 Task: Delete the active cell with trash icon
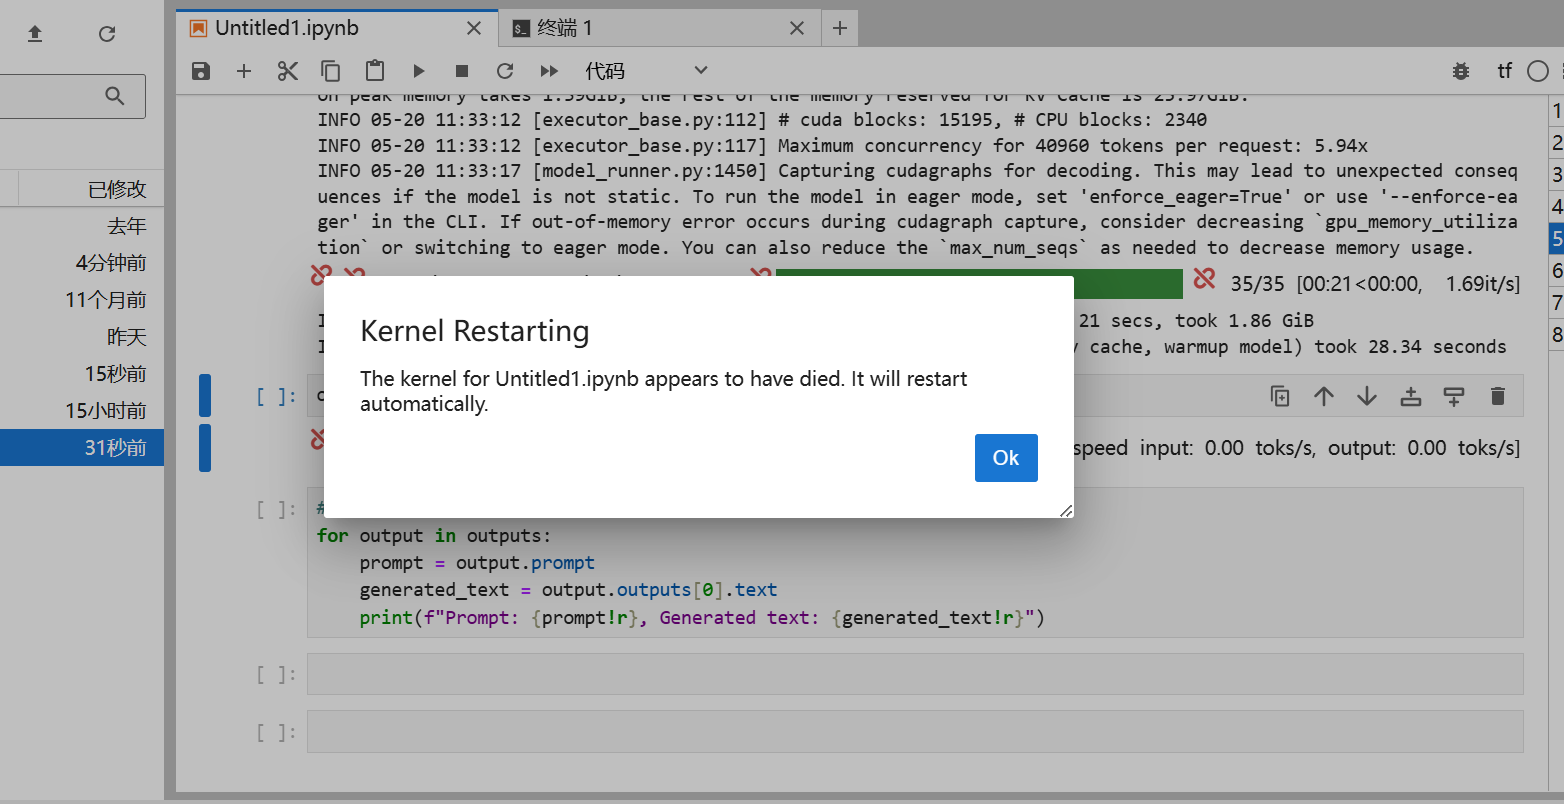click(1497, 396)
